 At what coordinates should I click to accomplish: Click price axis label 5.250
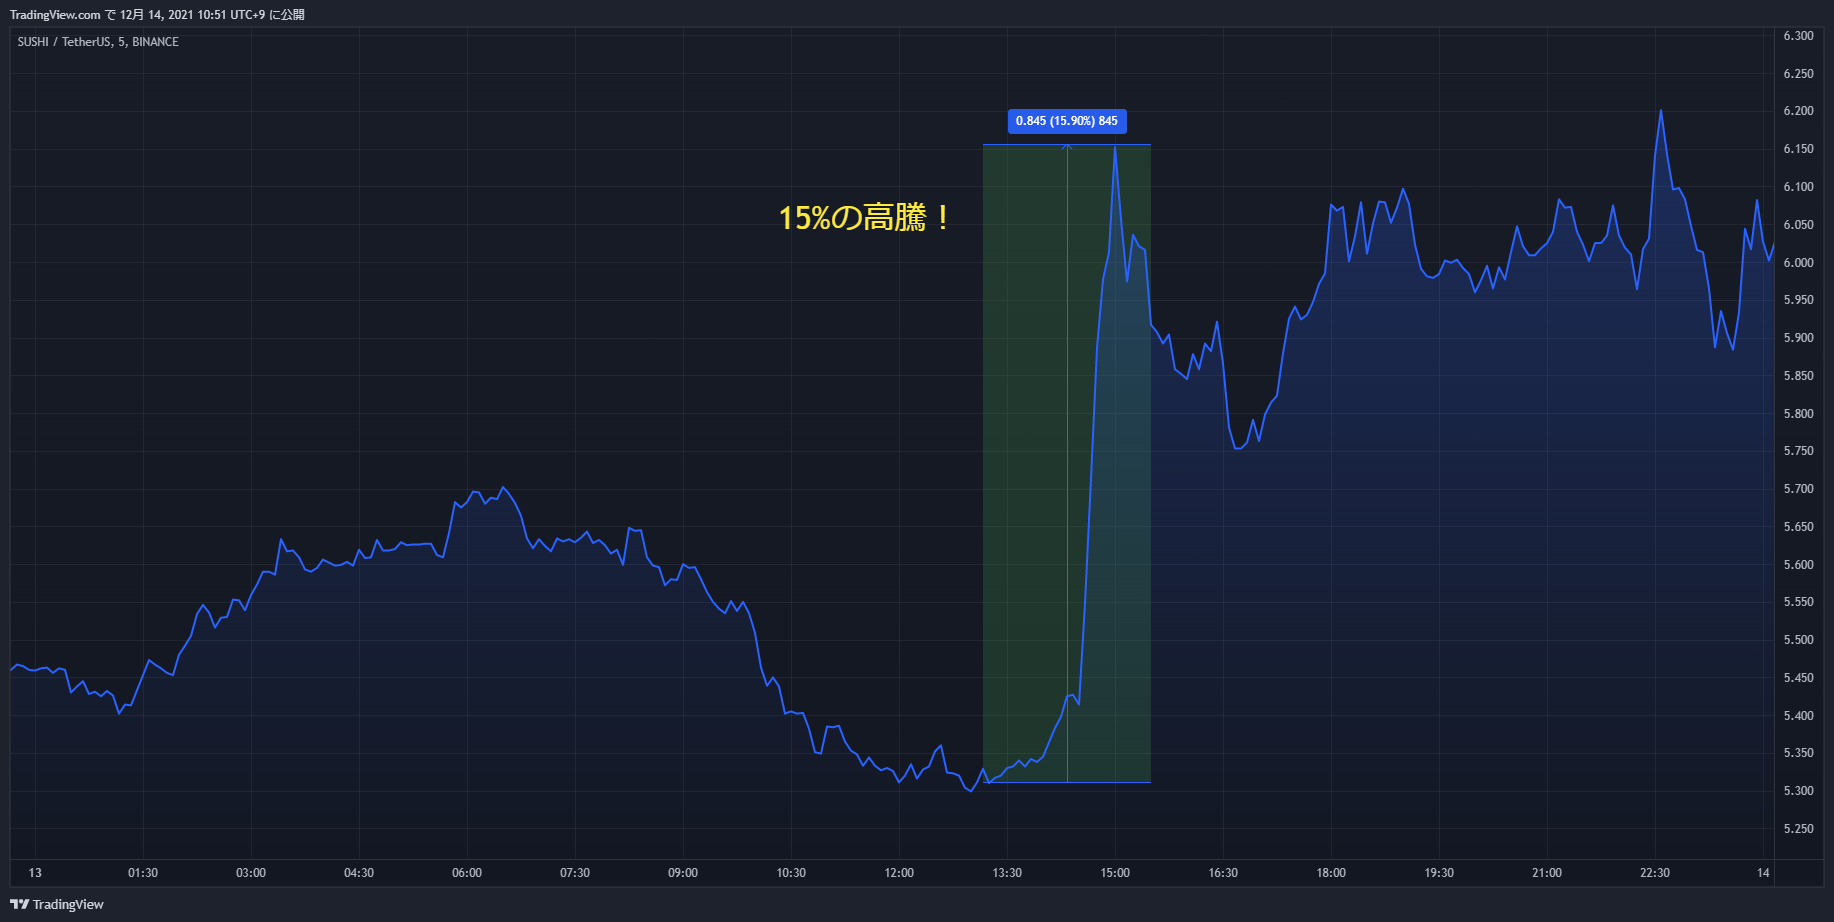1798,829
